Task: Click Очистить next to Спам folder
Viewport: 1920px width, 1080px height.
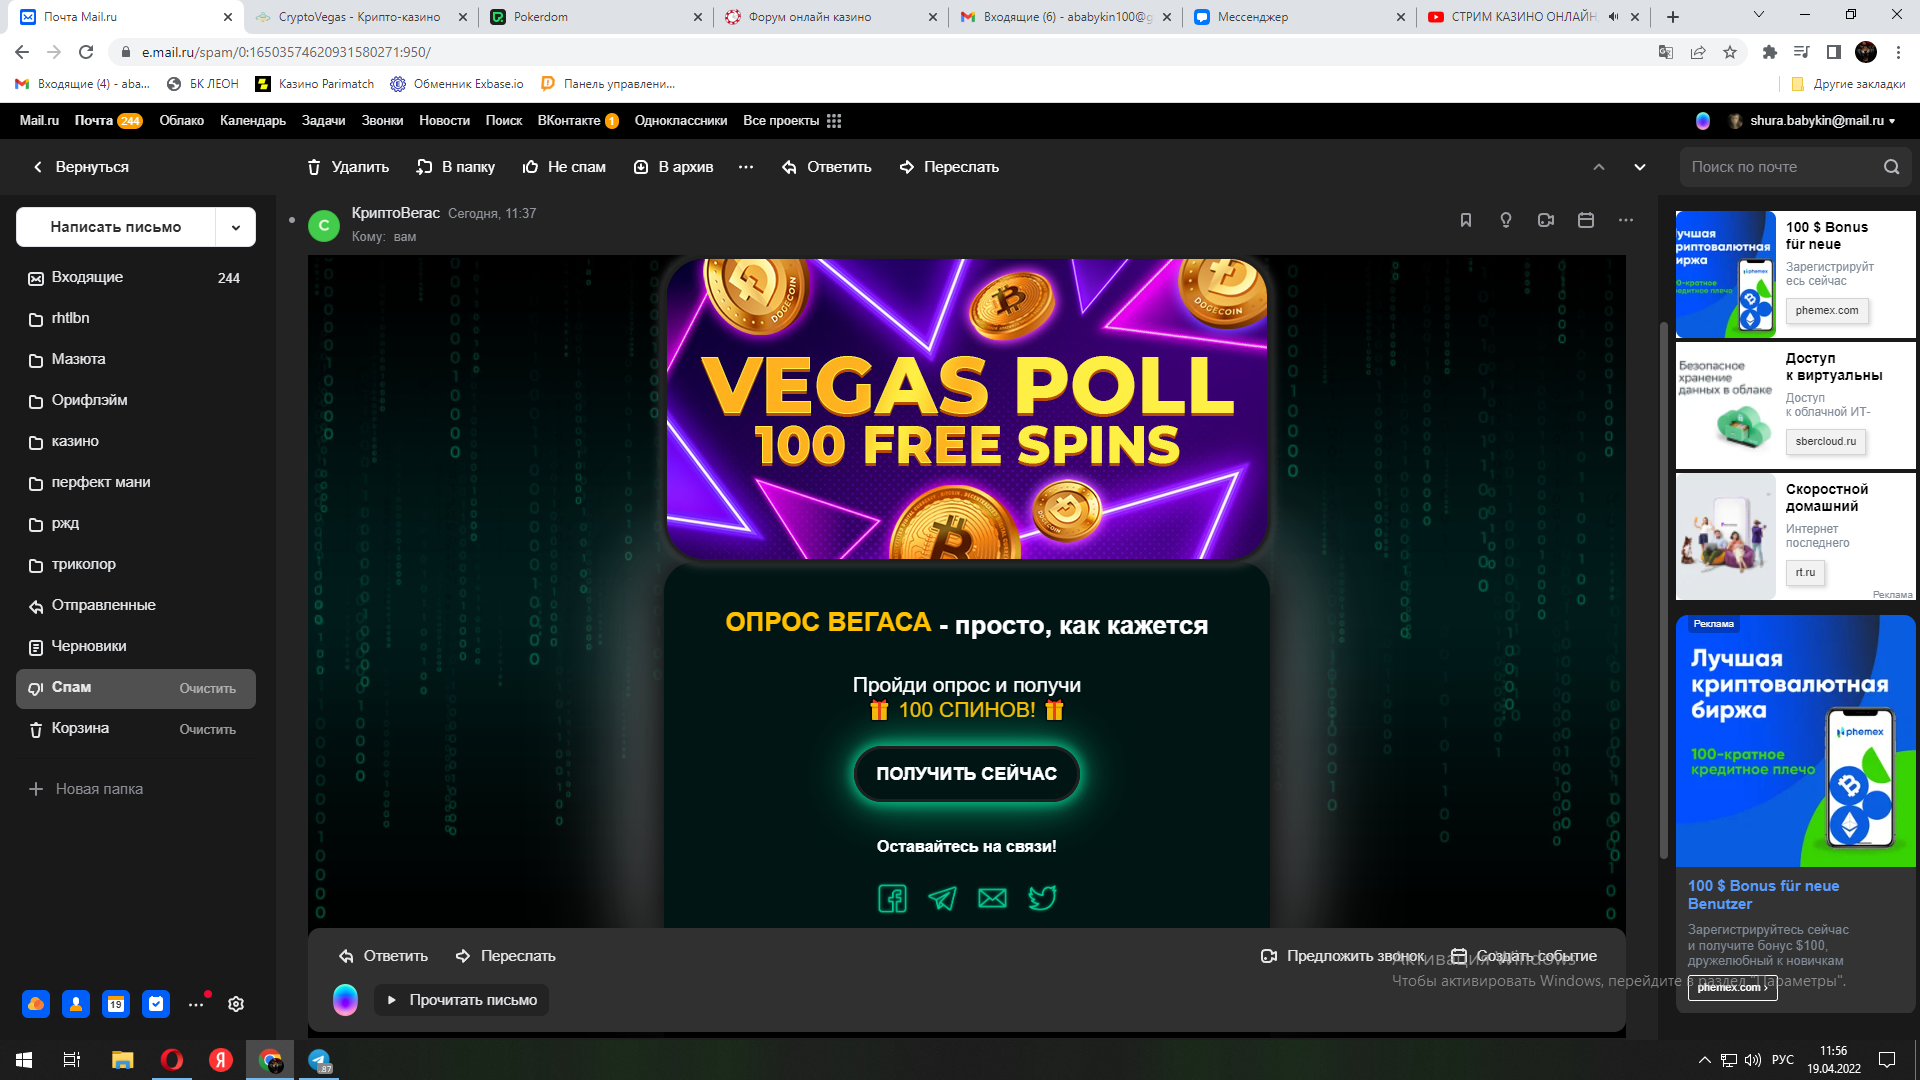Action: click(208, 689)
